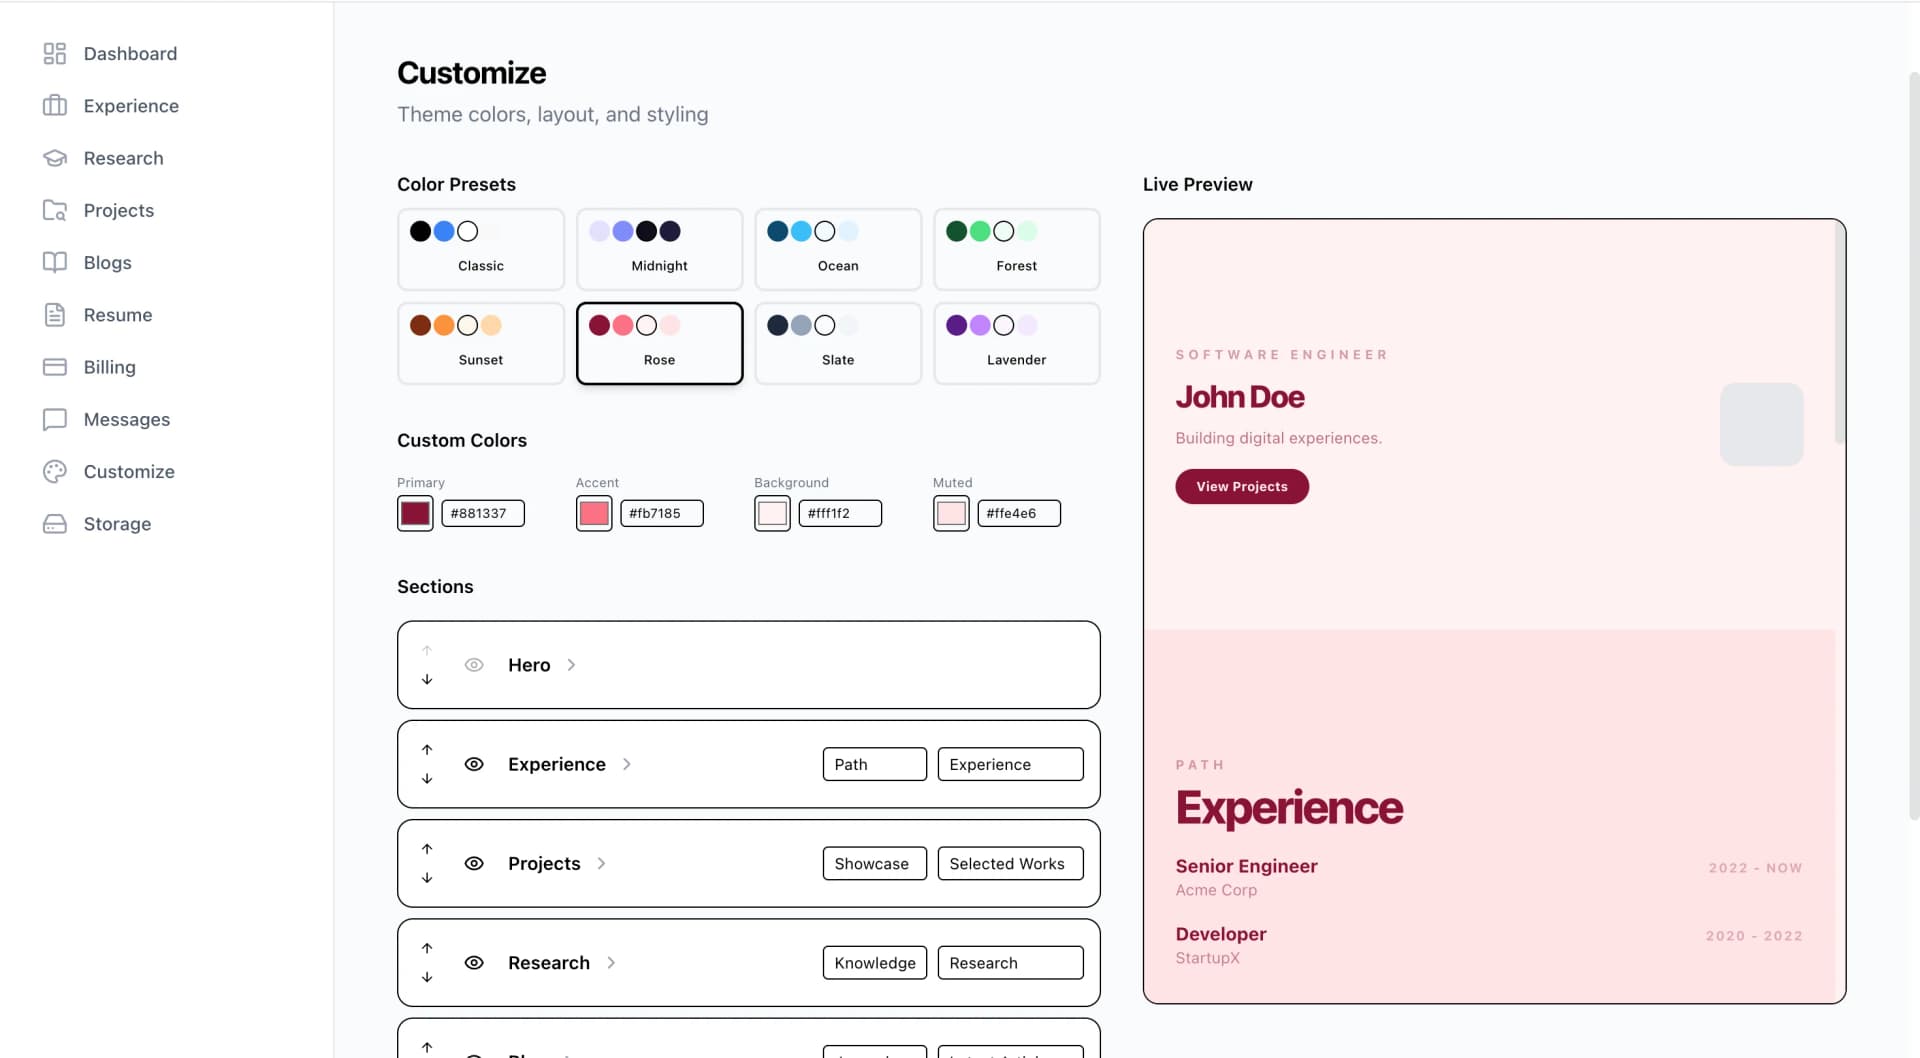Open the Customize menu entry

click(x=128, y=471)
